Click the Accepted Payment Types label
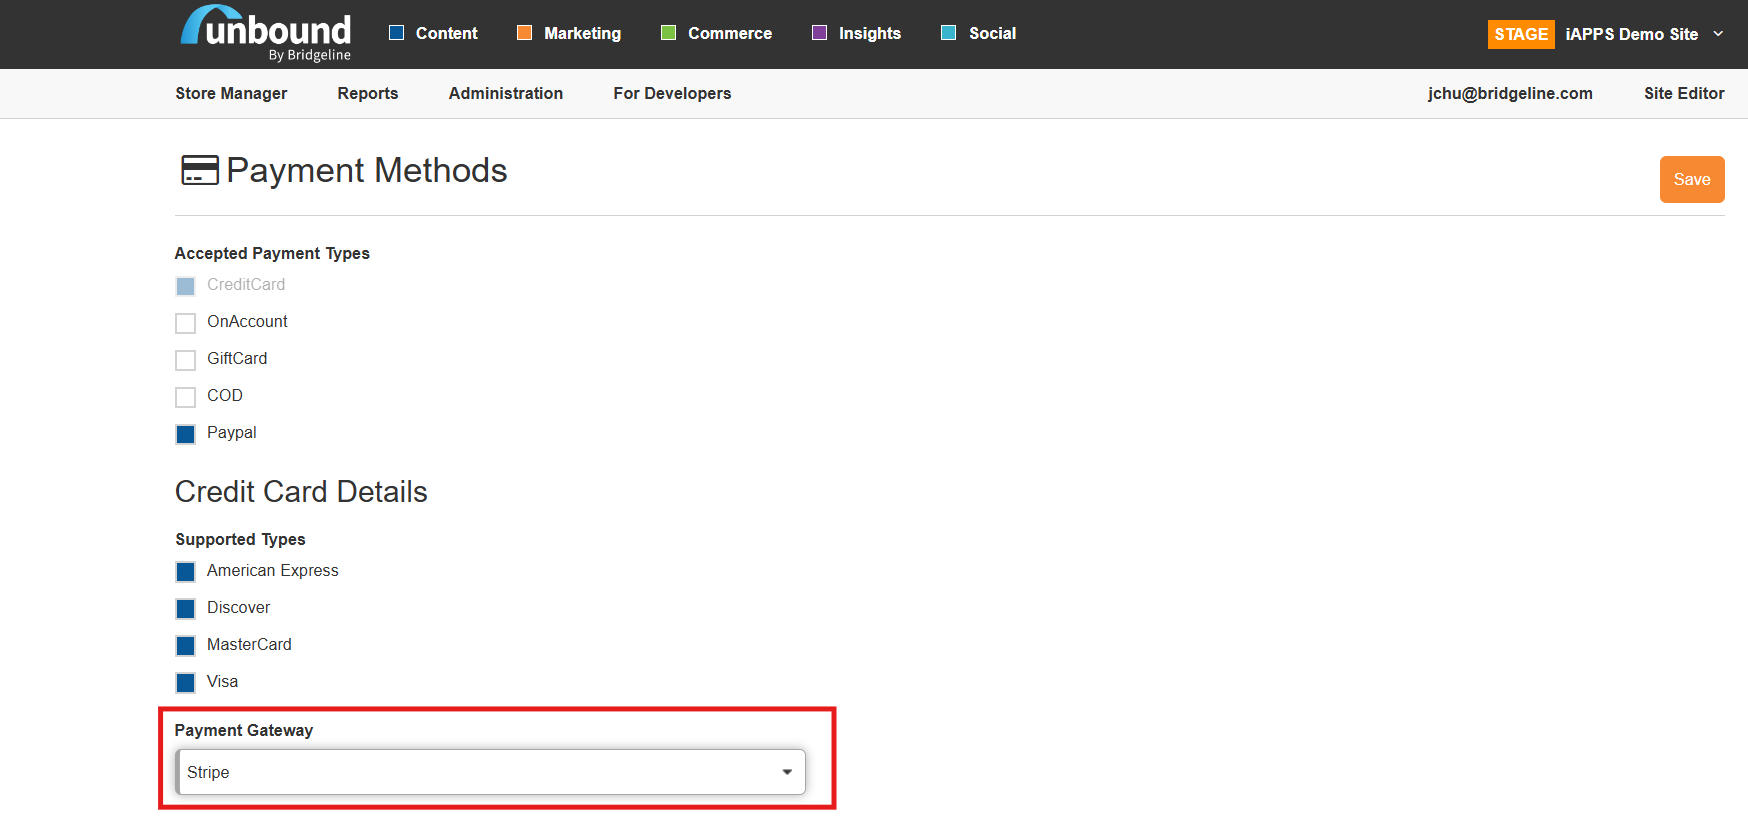 (x=272, y=253)
